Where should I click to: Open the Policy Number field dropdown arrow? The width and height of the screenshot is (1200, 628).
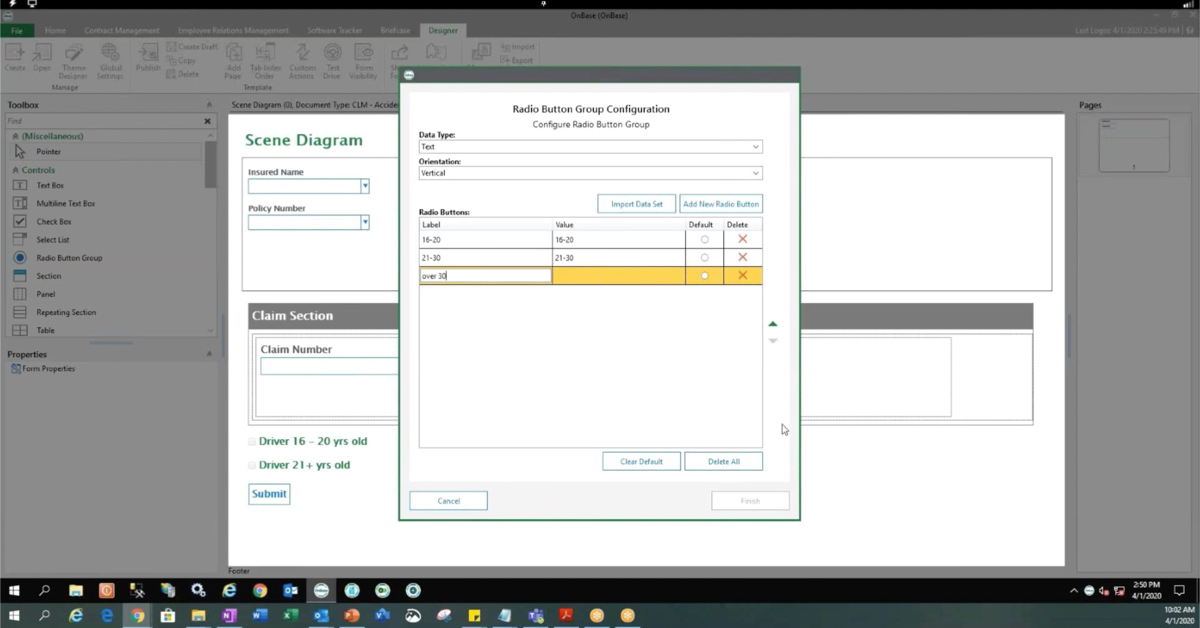pos(366,223)
